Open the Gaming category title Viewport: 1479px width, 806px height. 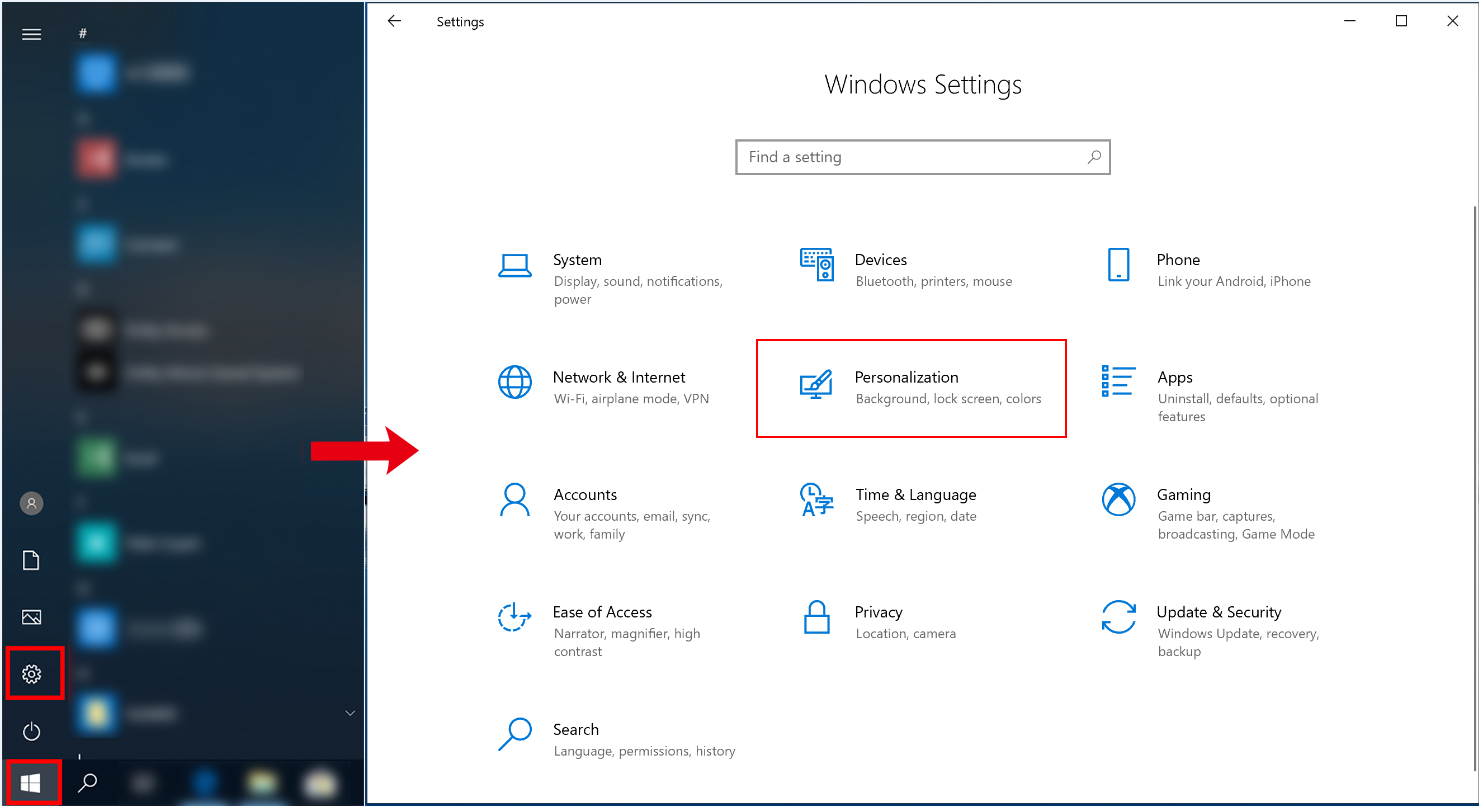pyautogui.click(x=1184, y=495)
